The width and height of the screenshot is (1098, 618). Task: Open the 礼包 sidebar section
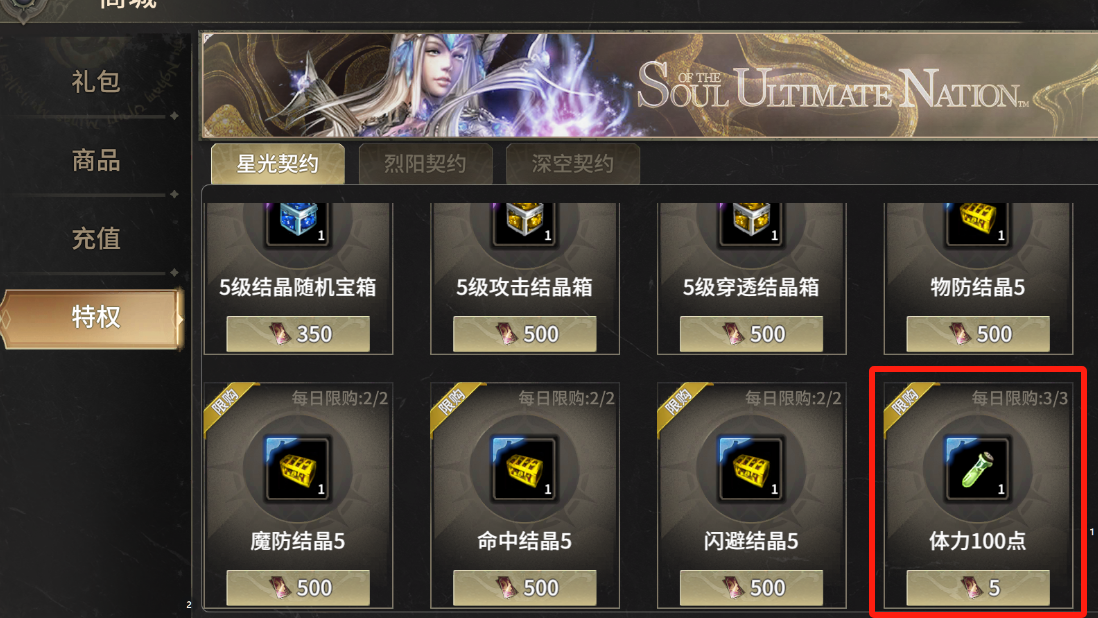pyautogui.click(x=96, y=82)
